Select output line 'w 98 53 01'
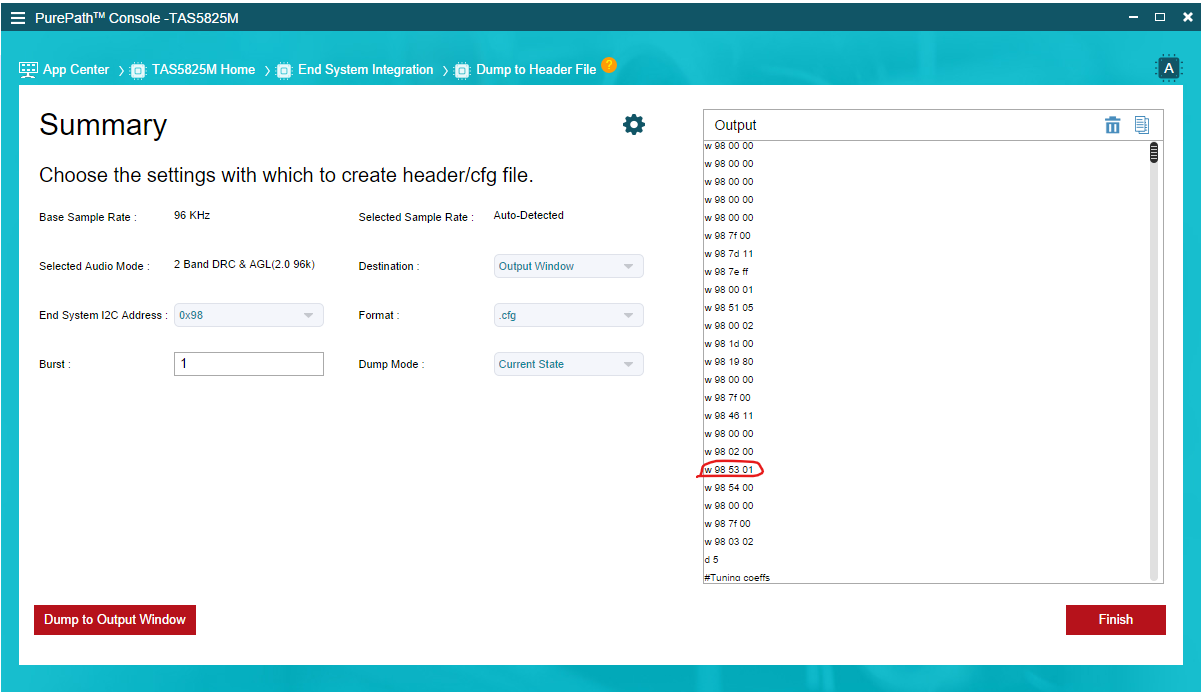This screenshot has width=1201, height=692. pos(729,470)
